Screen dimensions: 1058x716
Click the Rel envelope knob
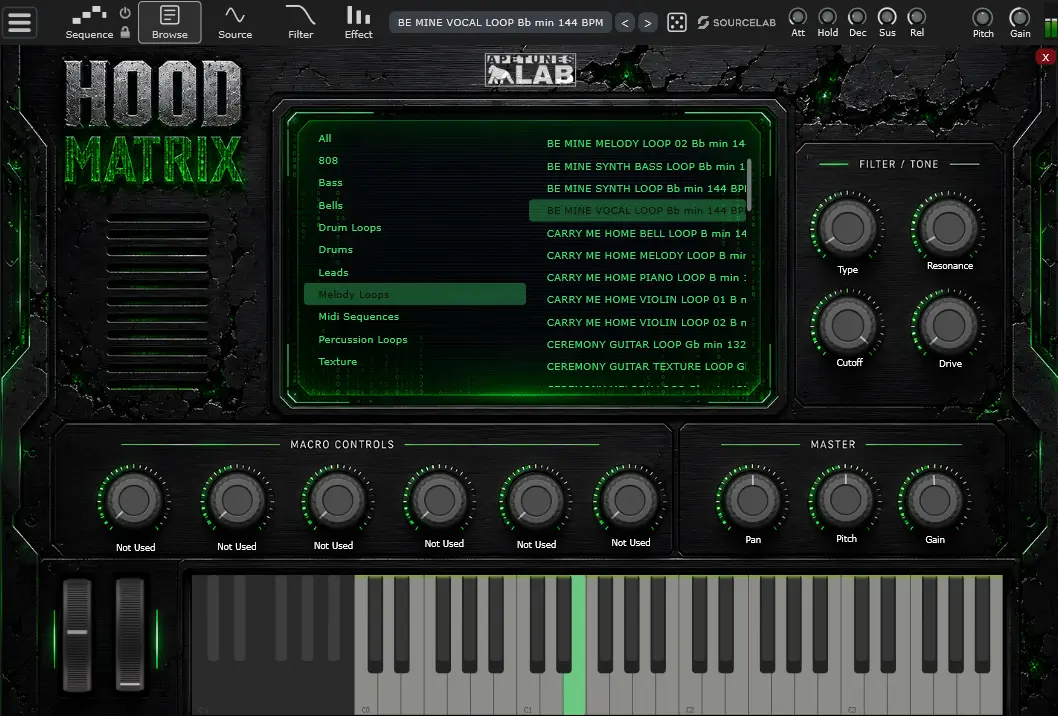(x=916, y=16)
